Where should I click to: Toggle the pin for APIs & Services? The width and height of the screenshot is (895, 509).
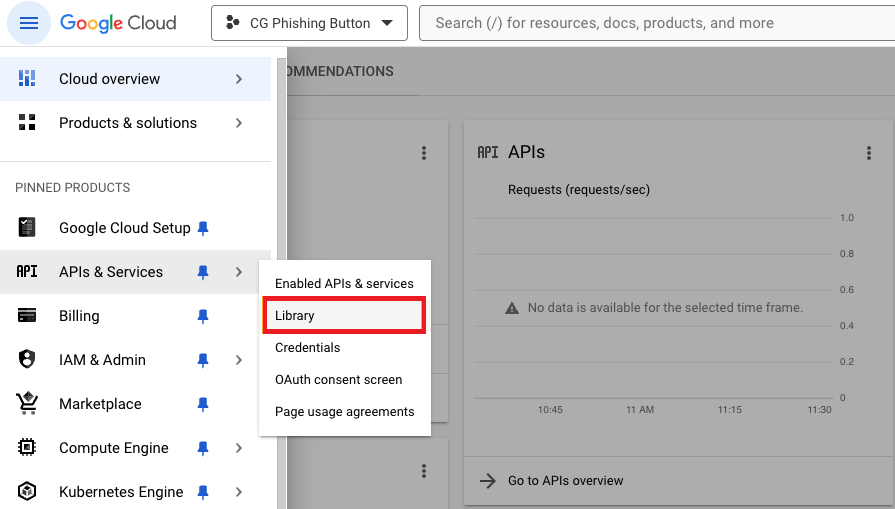[203, 272]
